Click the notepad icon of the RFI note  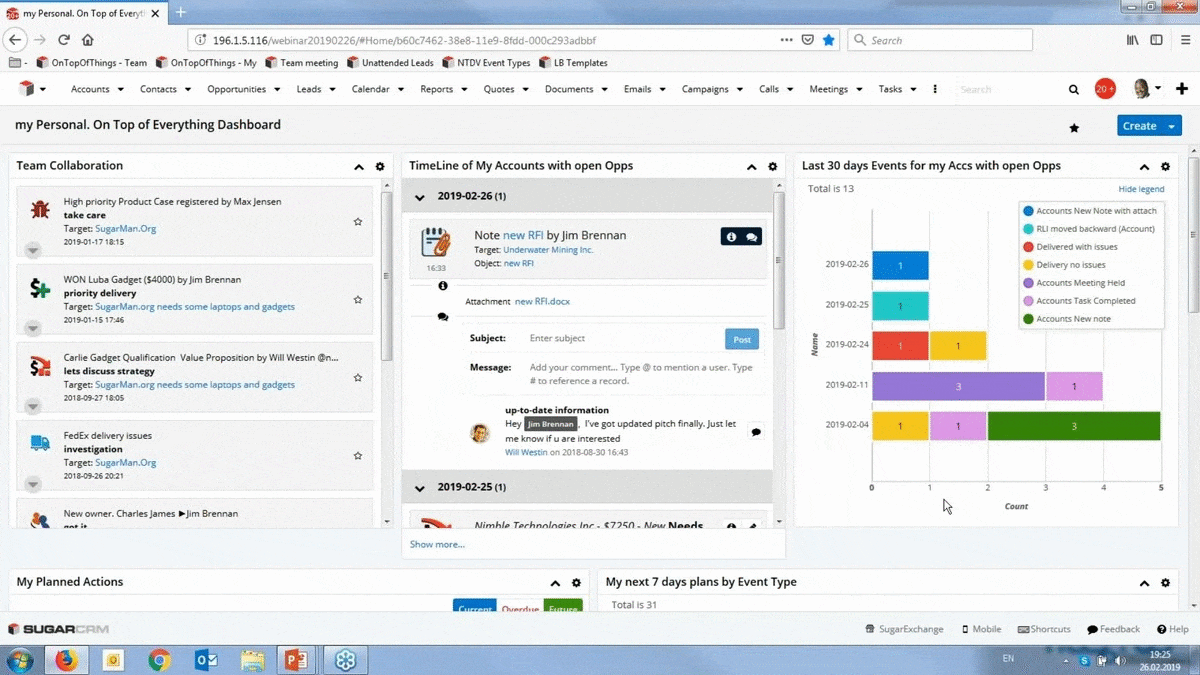point(436,243)
